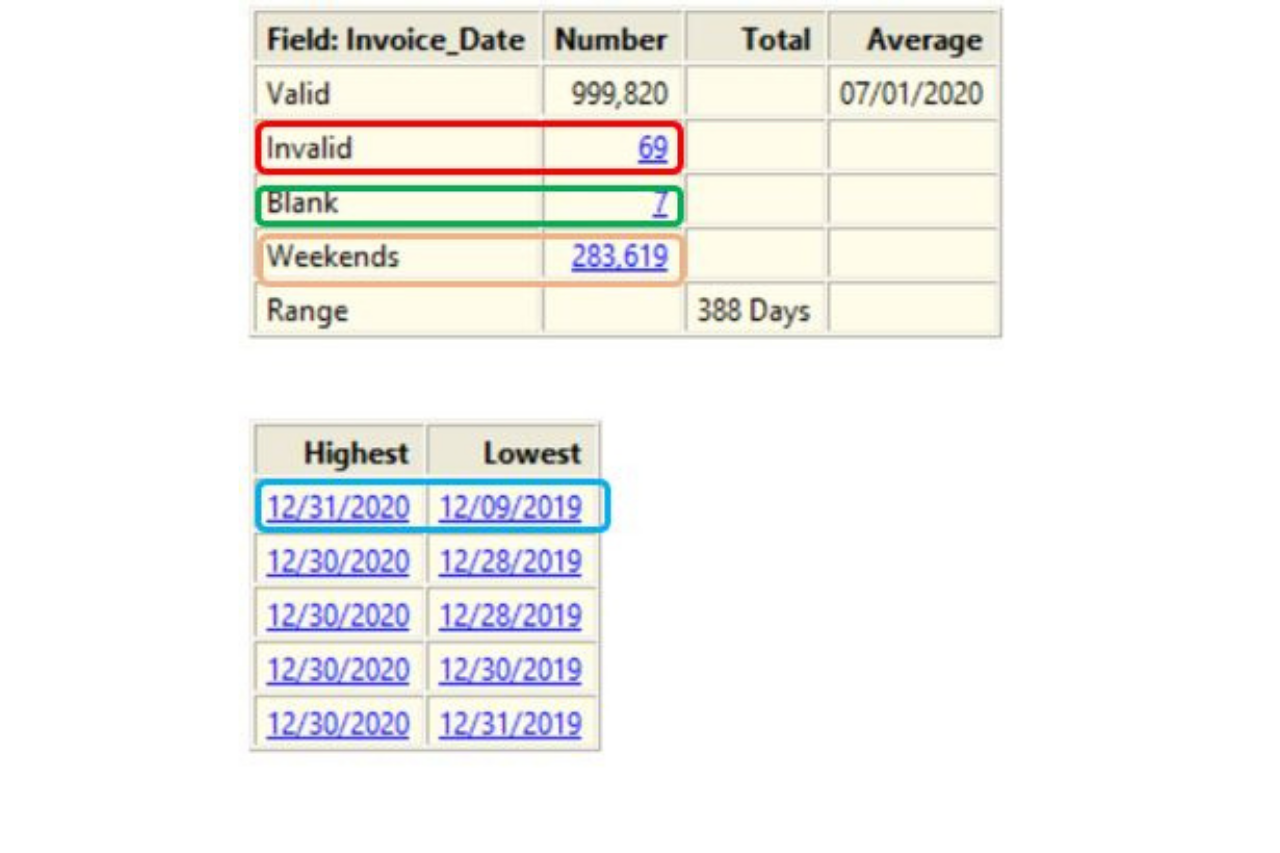The width and height of the screenshot is (1280, 853).
Task: Select the Valid row label
Action: (298, 95)
